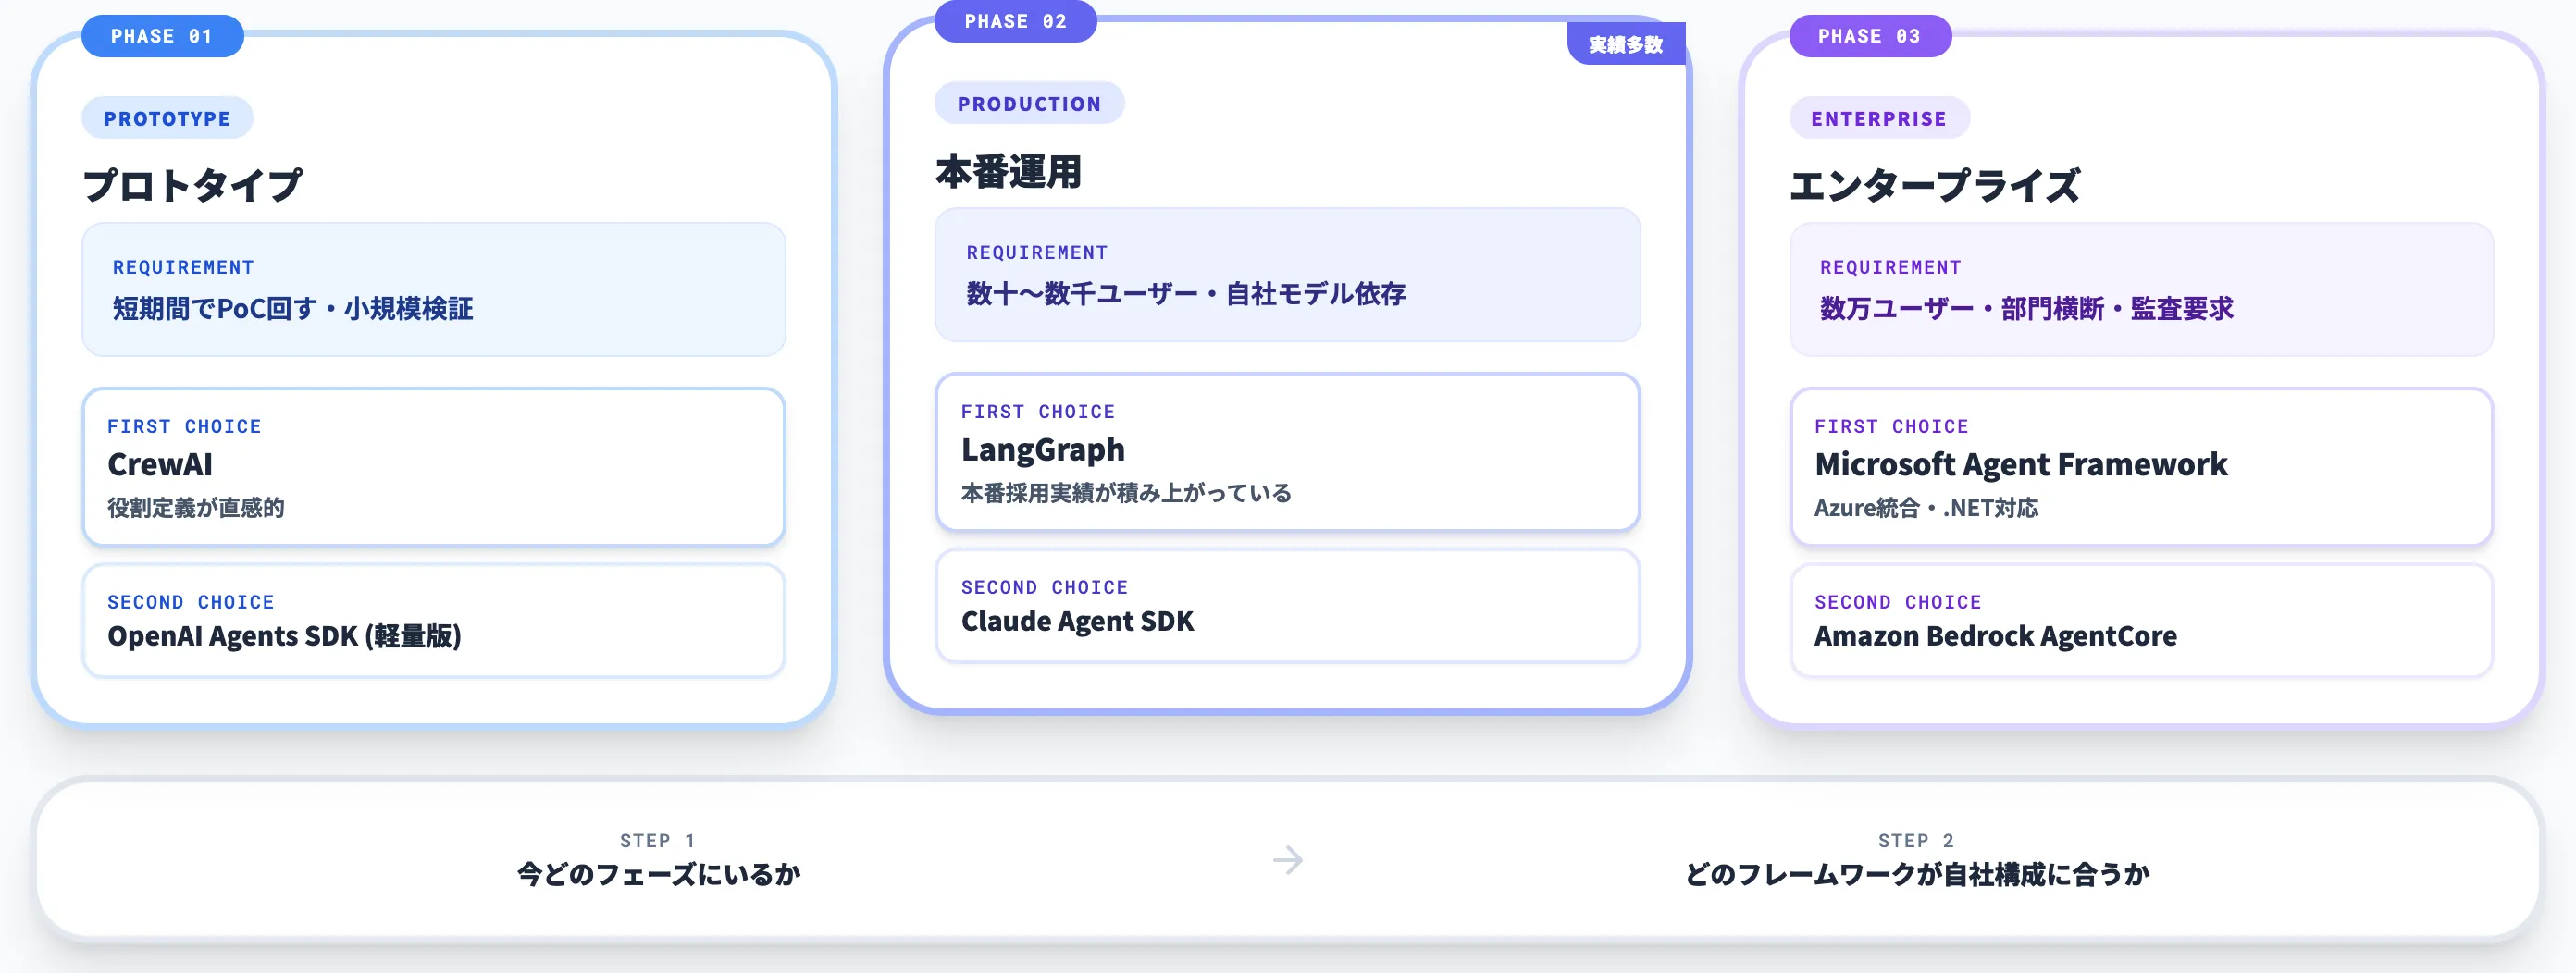Click step text どのフレームワークが自社構成に合うか
The image size is (2576, 973).
[x=1917, y=874]
